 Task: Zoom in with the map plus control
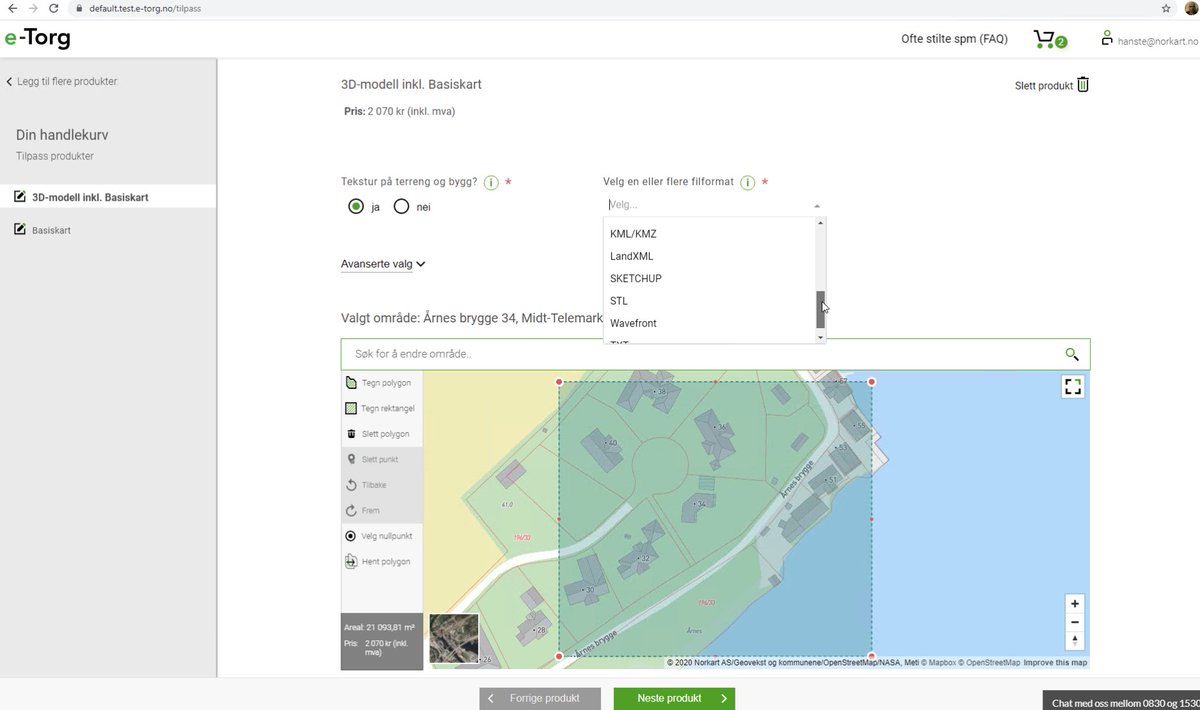coord(1074,603)
